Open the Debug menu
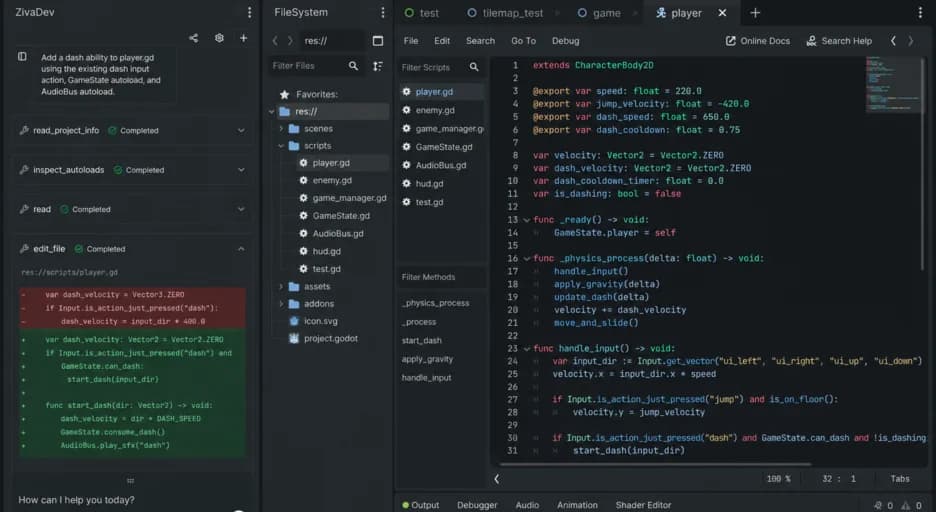The width and height of the screenshot is (936, 512). pyautogui.click(x=565, y=41)
